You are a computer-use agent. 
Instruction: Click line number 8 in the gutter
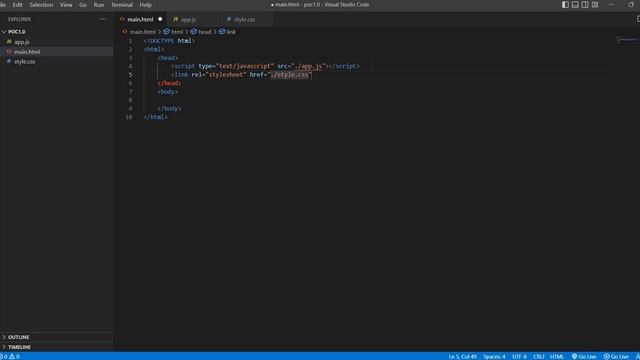pos(130,100)
